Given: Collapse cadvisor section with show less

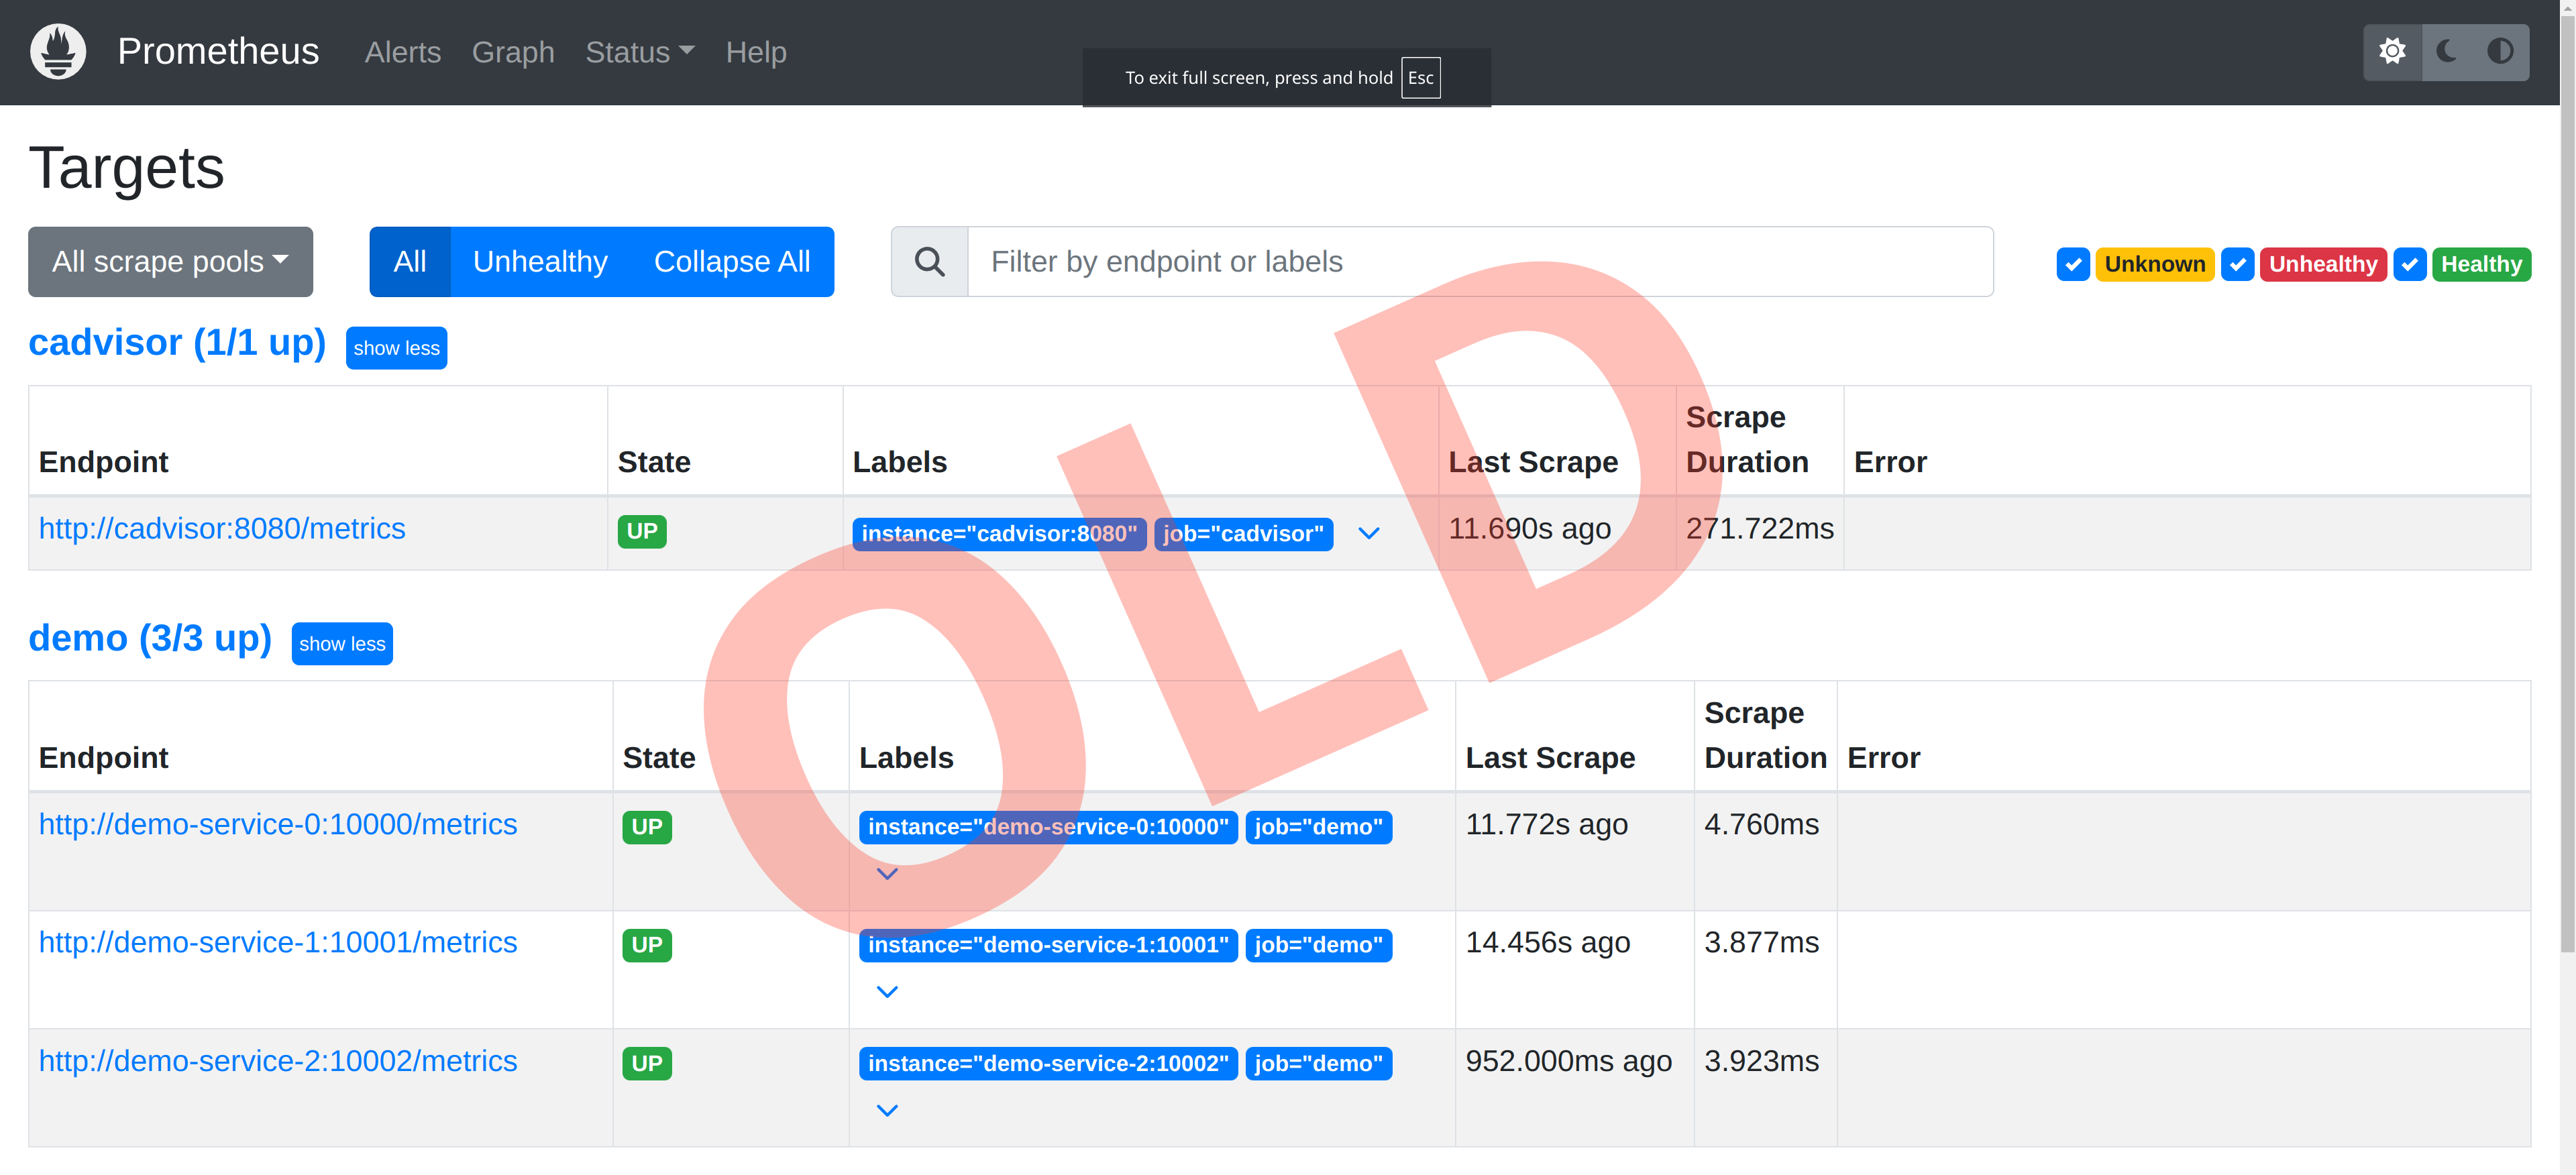Looking at the screenshot, I should tap(396, 347).
